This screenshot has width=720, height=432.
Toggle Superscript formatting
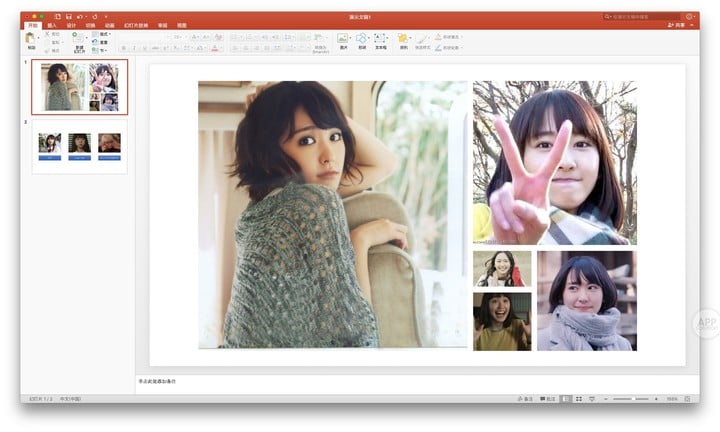click(x=165, y=48)
